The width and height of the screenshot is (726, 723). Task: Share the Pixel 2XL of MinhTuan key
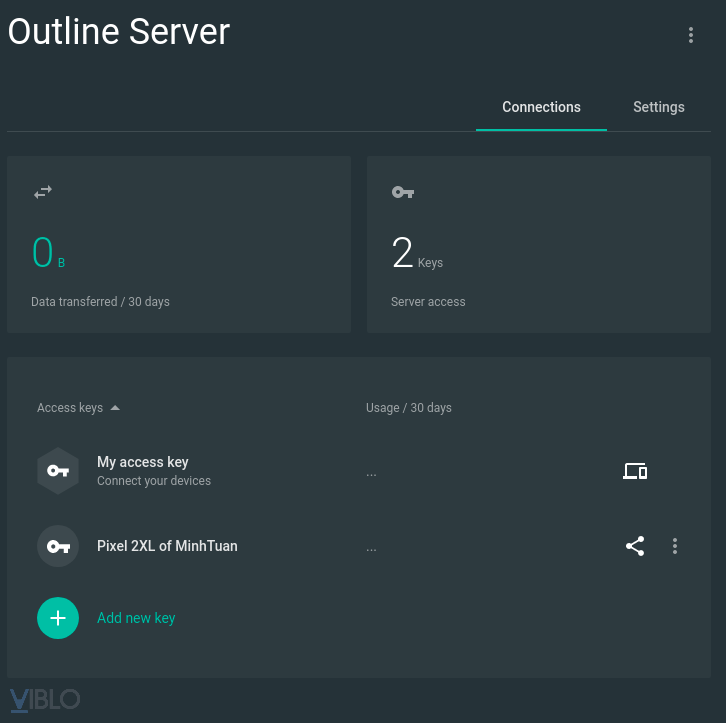click(635, 546)
